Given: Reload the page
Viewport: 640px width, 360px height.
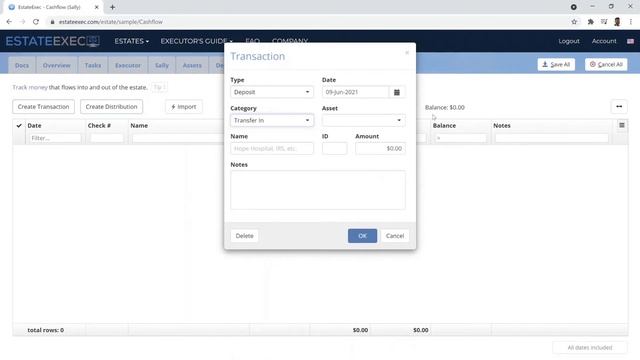Looking at the screenshot, I should pos(36,22).
